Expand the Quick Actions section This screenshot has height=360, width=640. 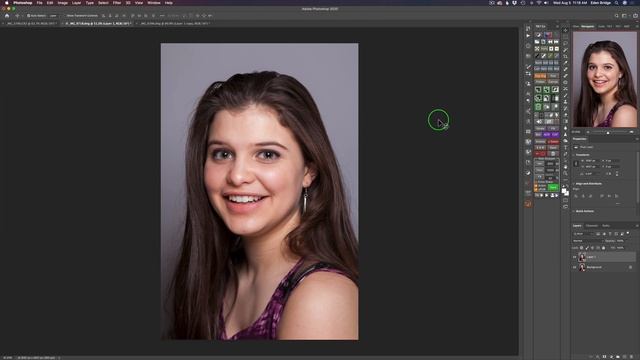[x=573, y=211]
